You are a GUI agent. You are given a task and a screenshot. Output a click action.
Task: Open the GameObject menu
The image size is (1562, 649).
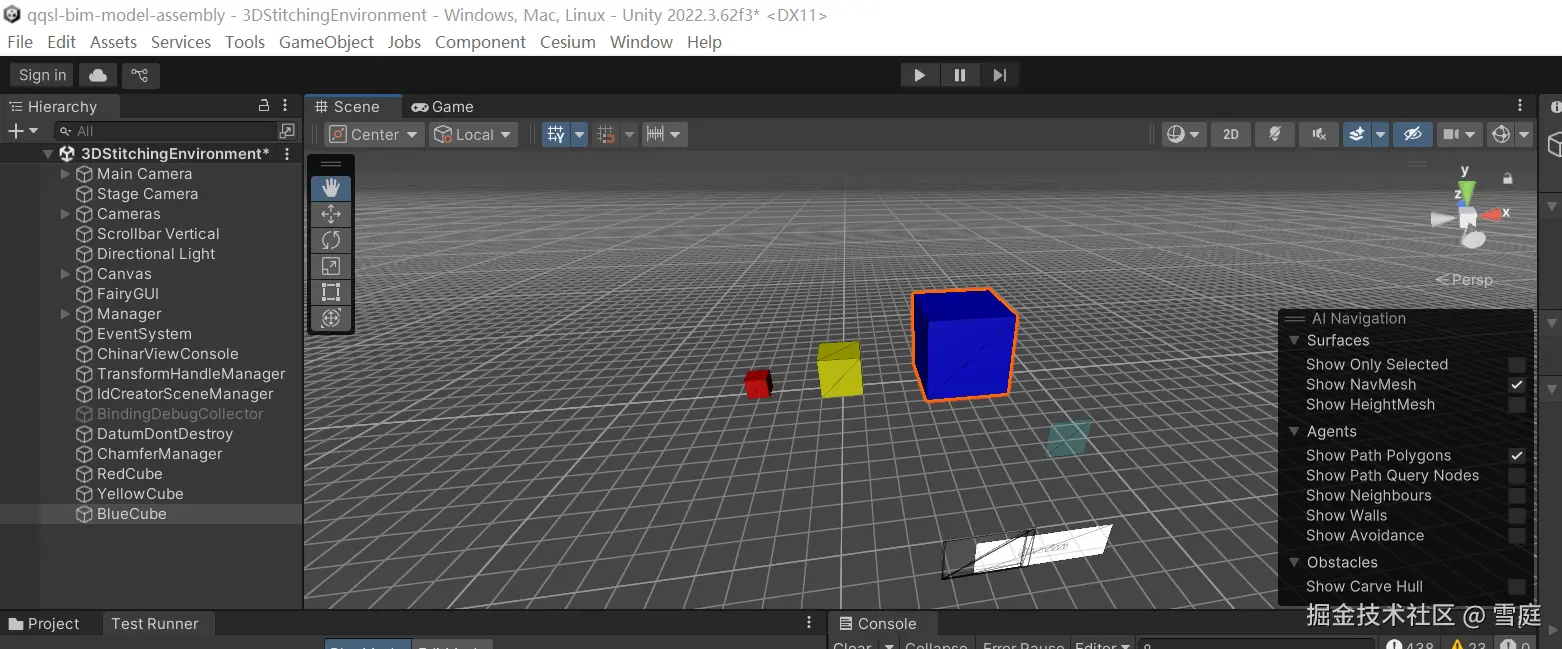[326, 42]
